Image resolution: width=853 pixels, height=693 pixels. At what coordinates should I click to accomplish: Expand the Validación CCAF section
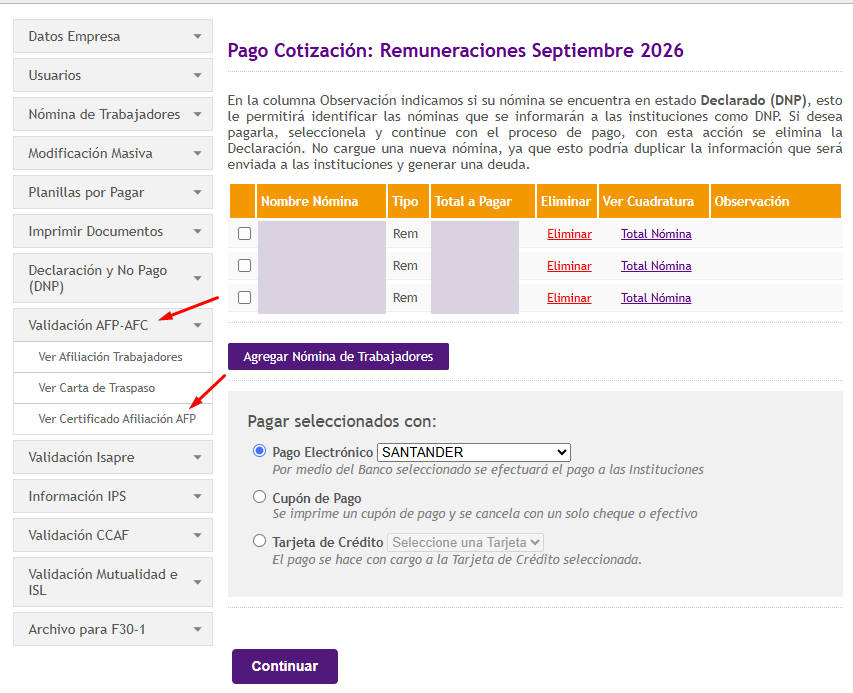tap(113, 535)
